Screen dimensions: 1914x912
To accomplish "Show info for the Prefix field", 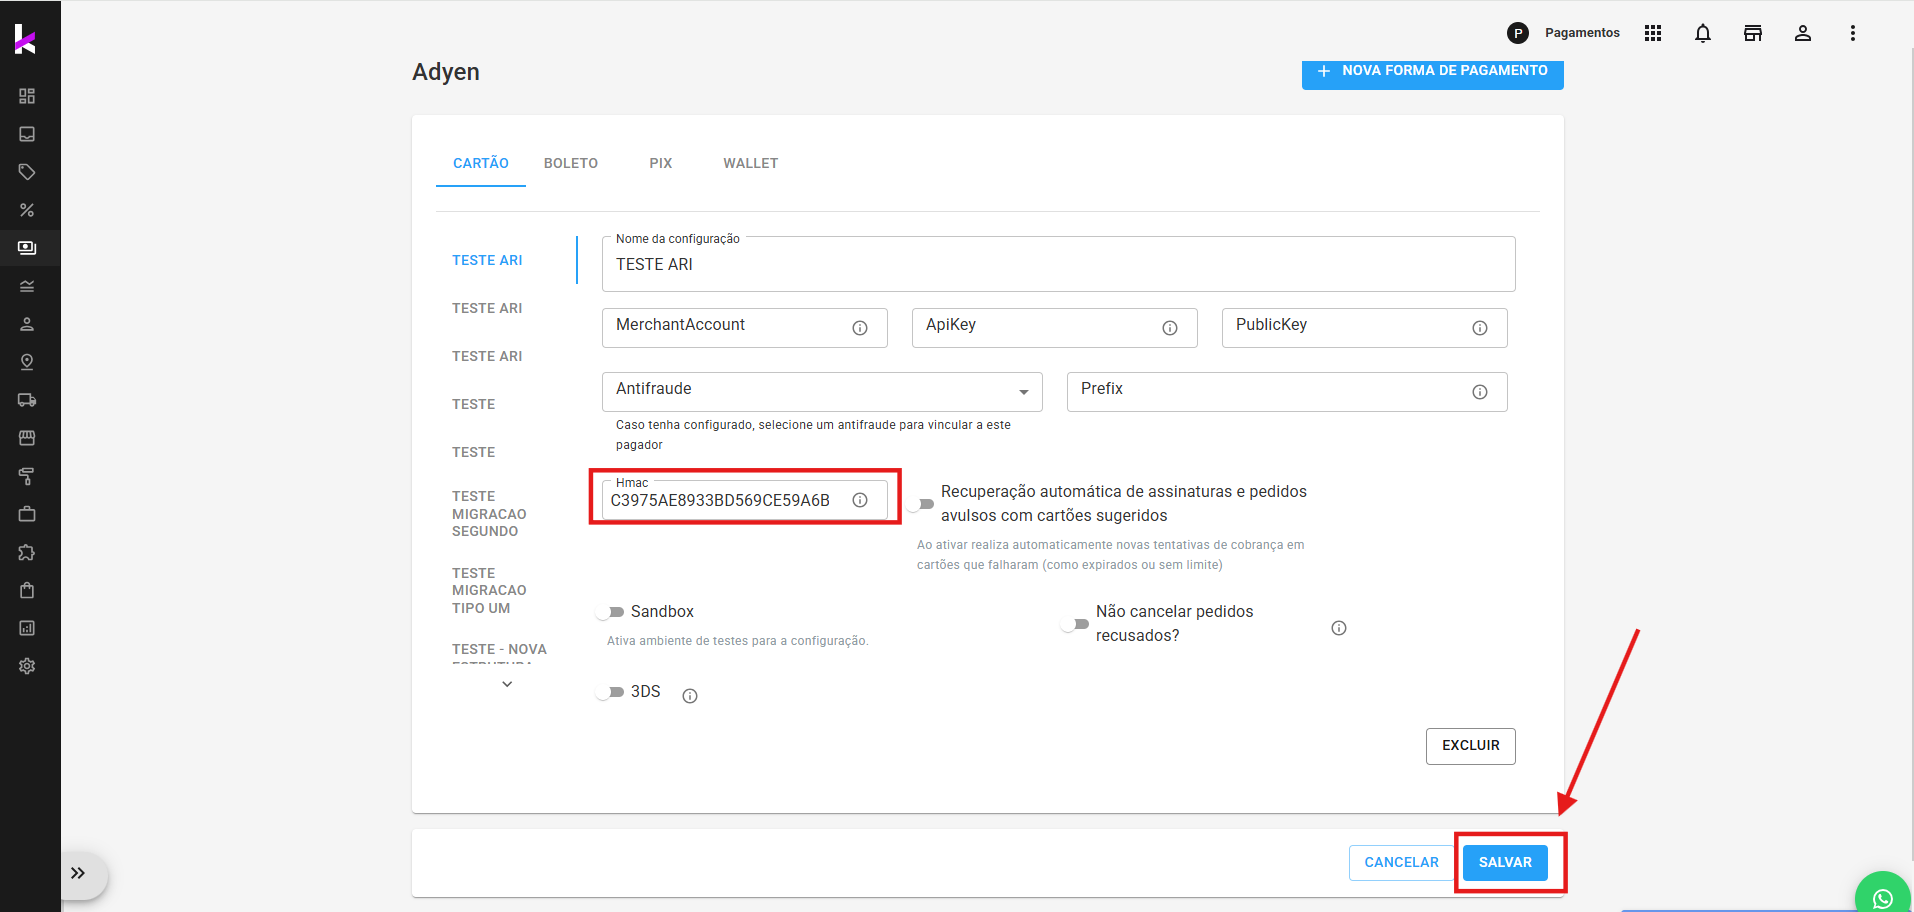I will coord(1480,392).
